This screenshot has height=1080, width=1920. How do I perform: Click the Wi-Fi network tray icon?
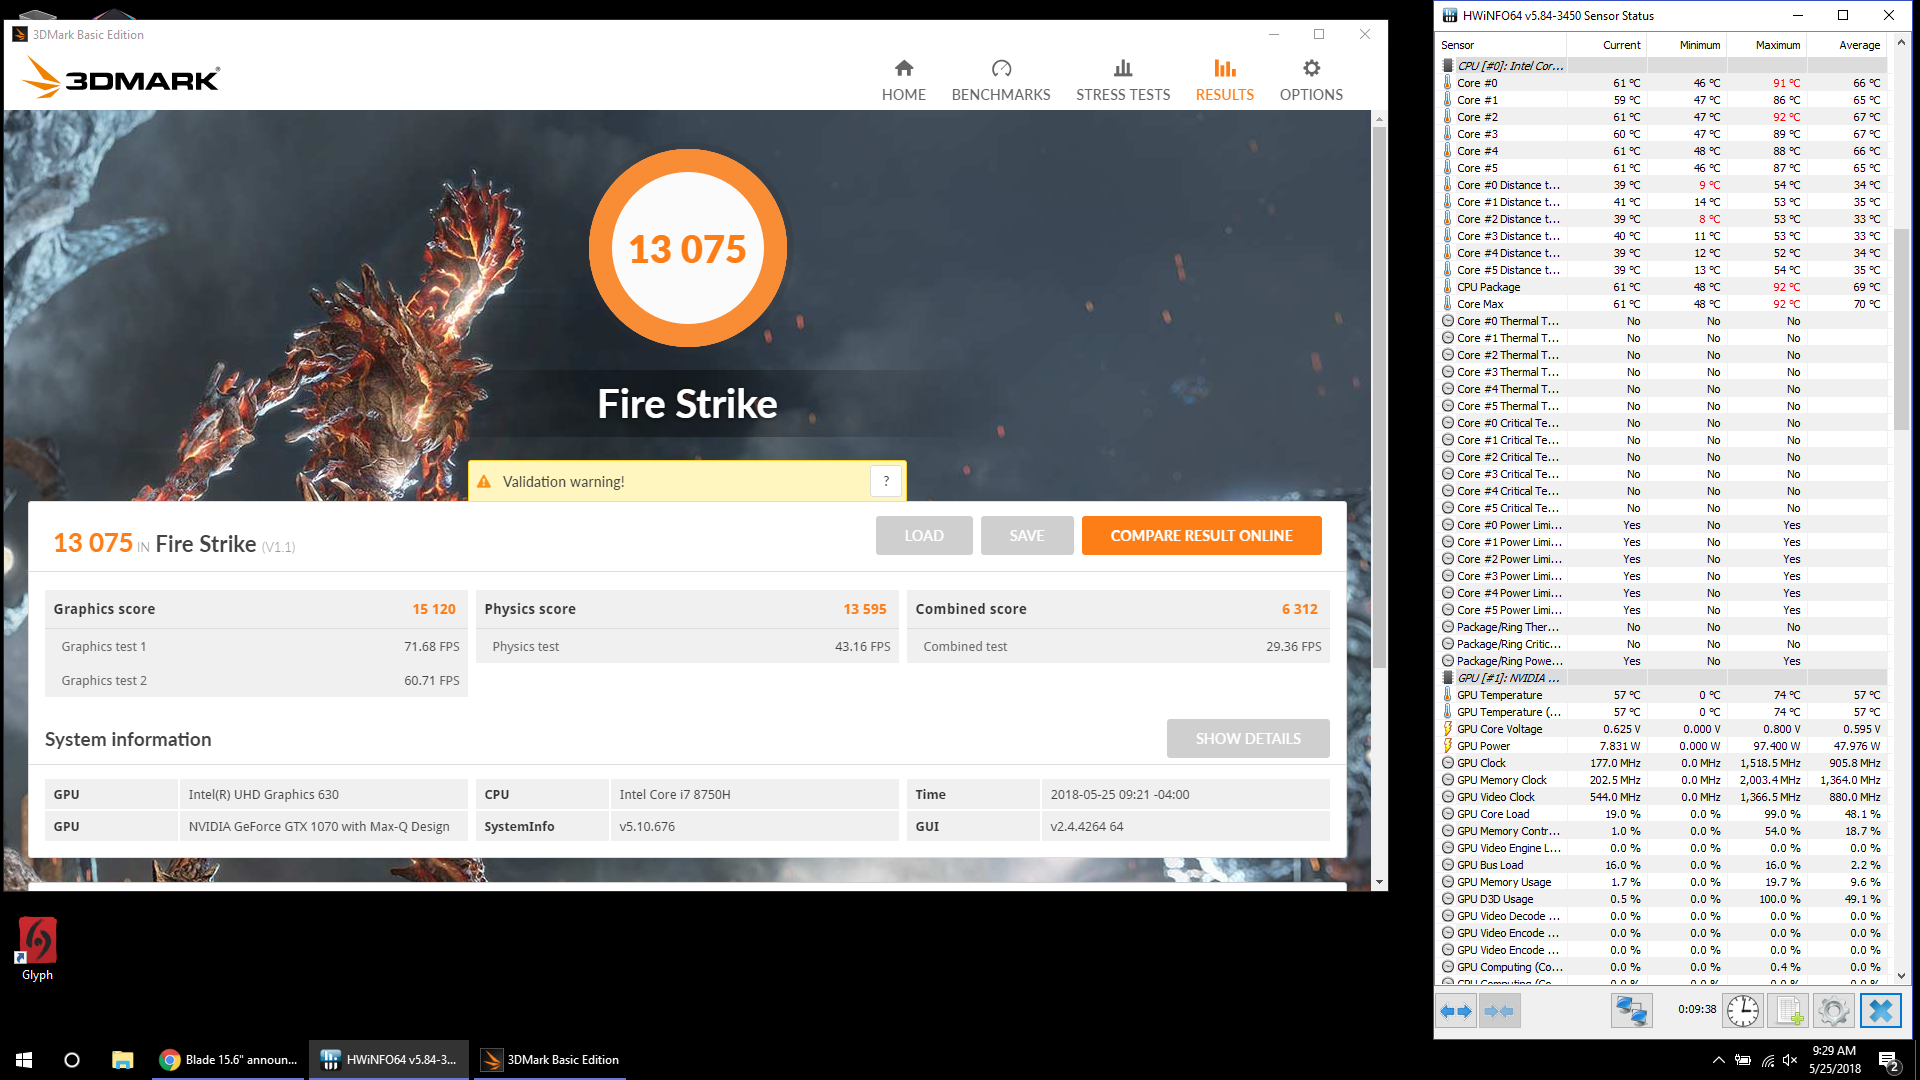[x=1767, y=1060]
